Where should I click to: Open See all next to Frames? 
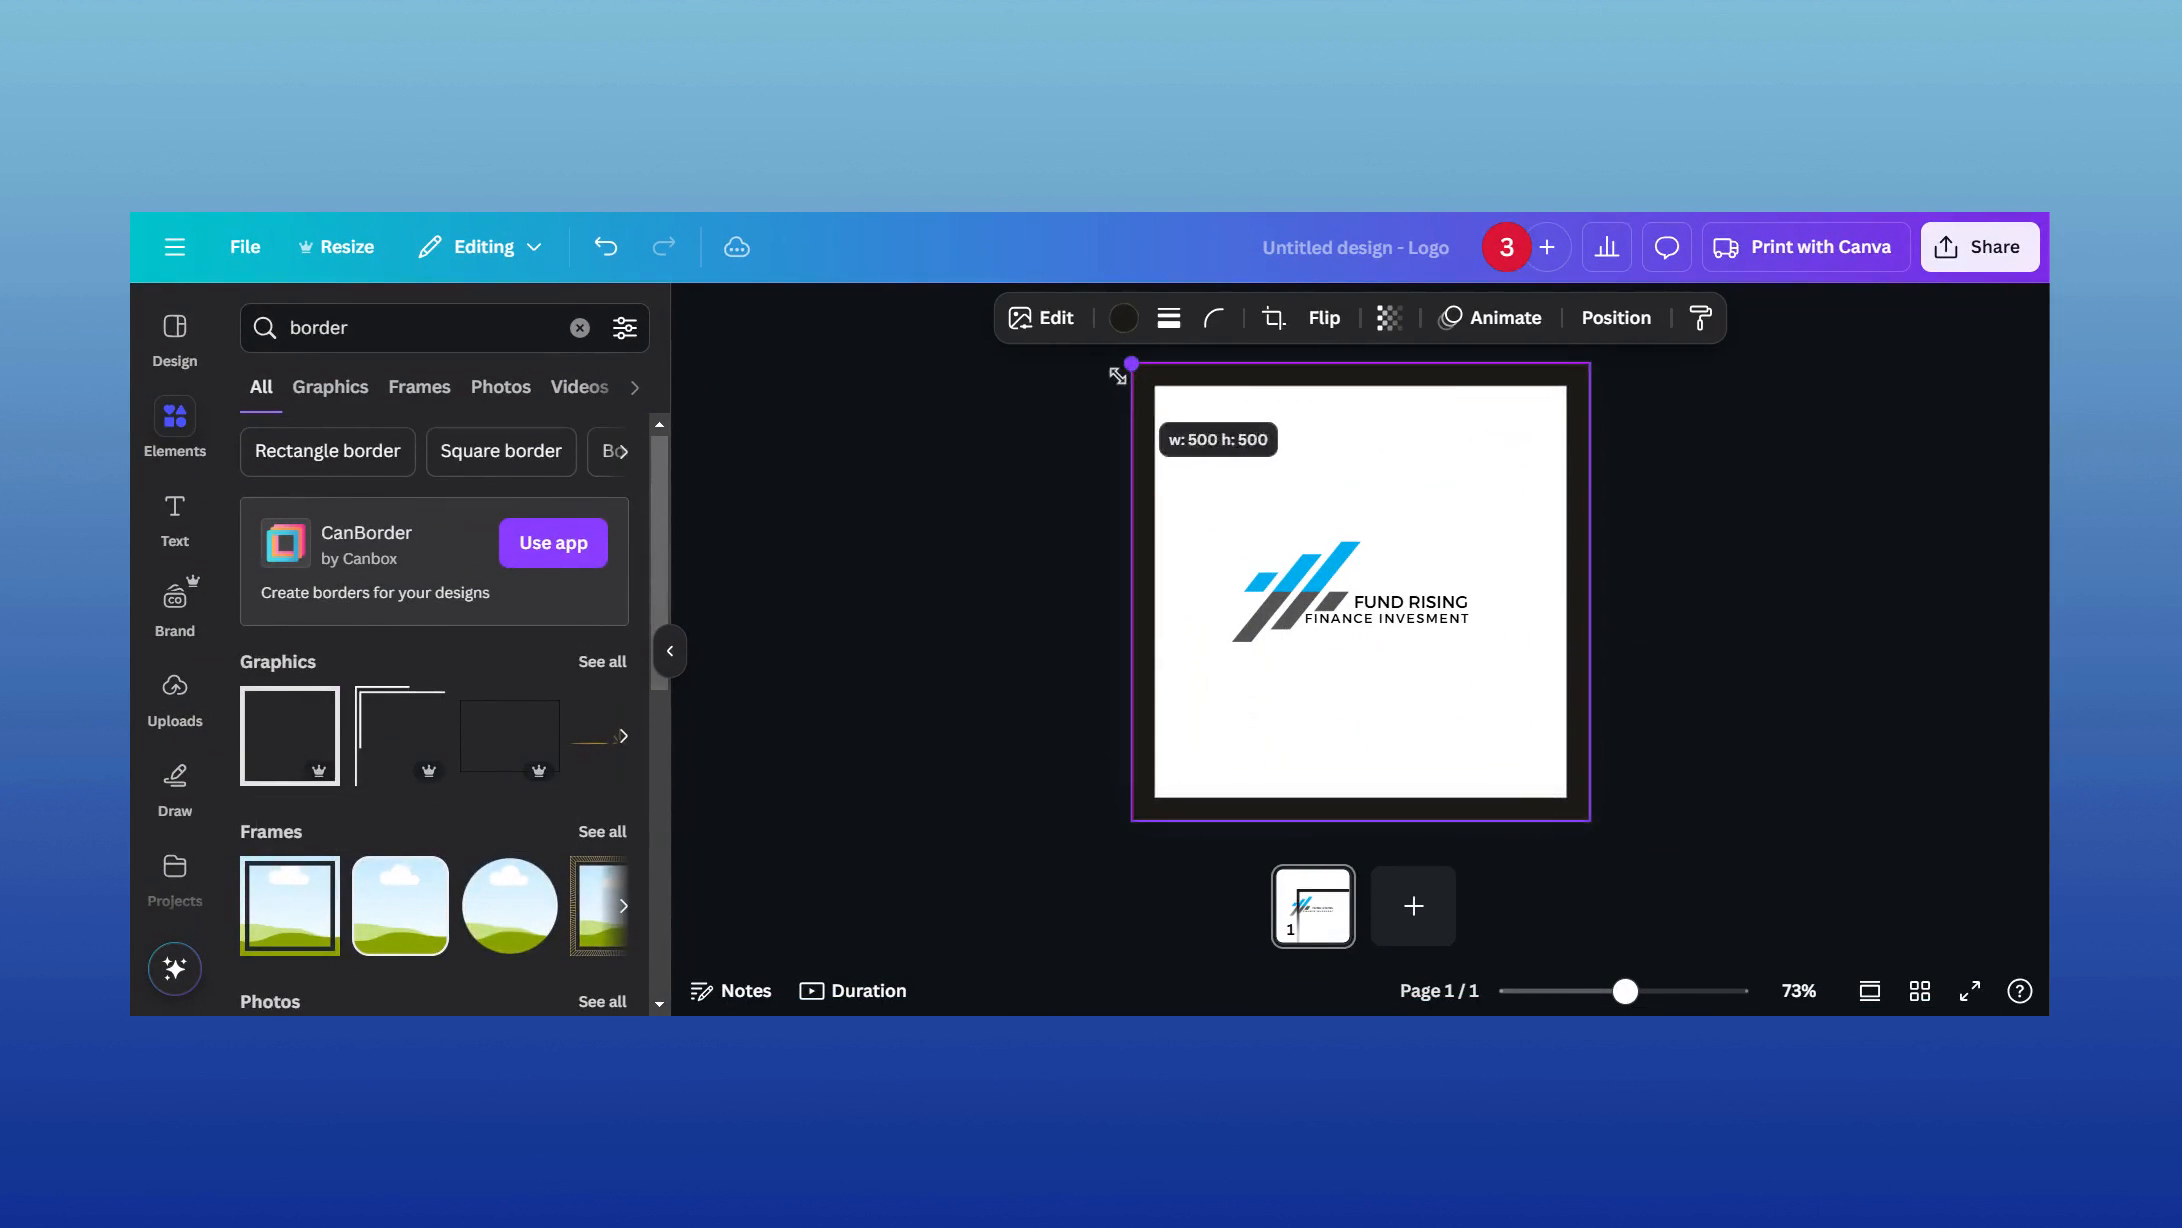coord(602,831)
